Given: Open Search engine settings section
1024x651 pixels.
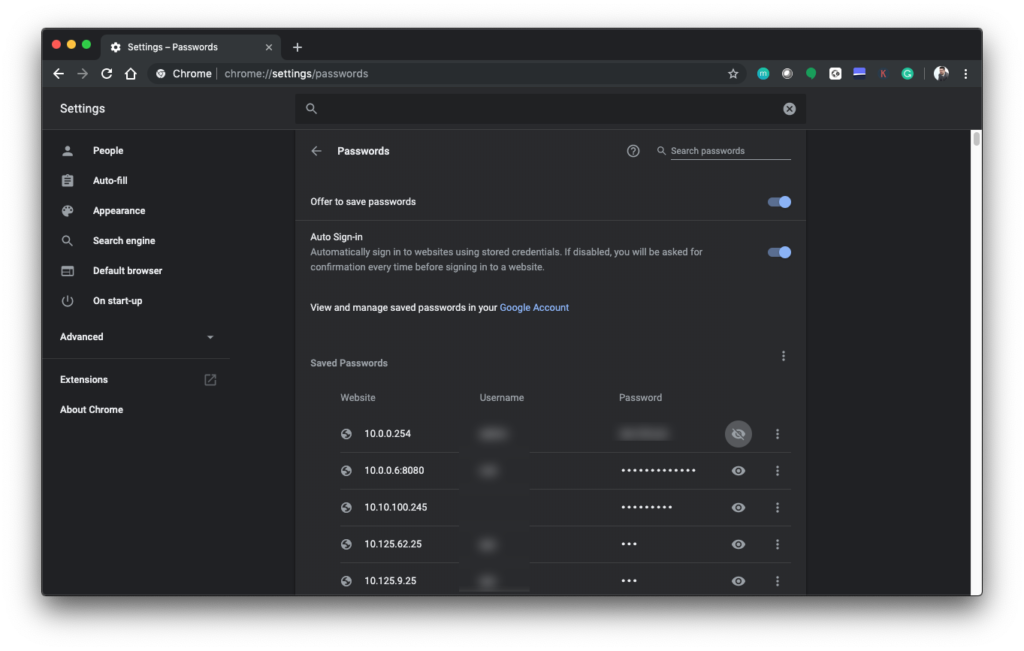Looking at the screenshot, I should [123, 241].
